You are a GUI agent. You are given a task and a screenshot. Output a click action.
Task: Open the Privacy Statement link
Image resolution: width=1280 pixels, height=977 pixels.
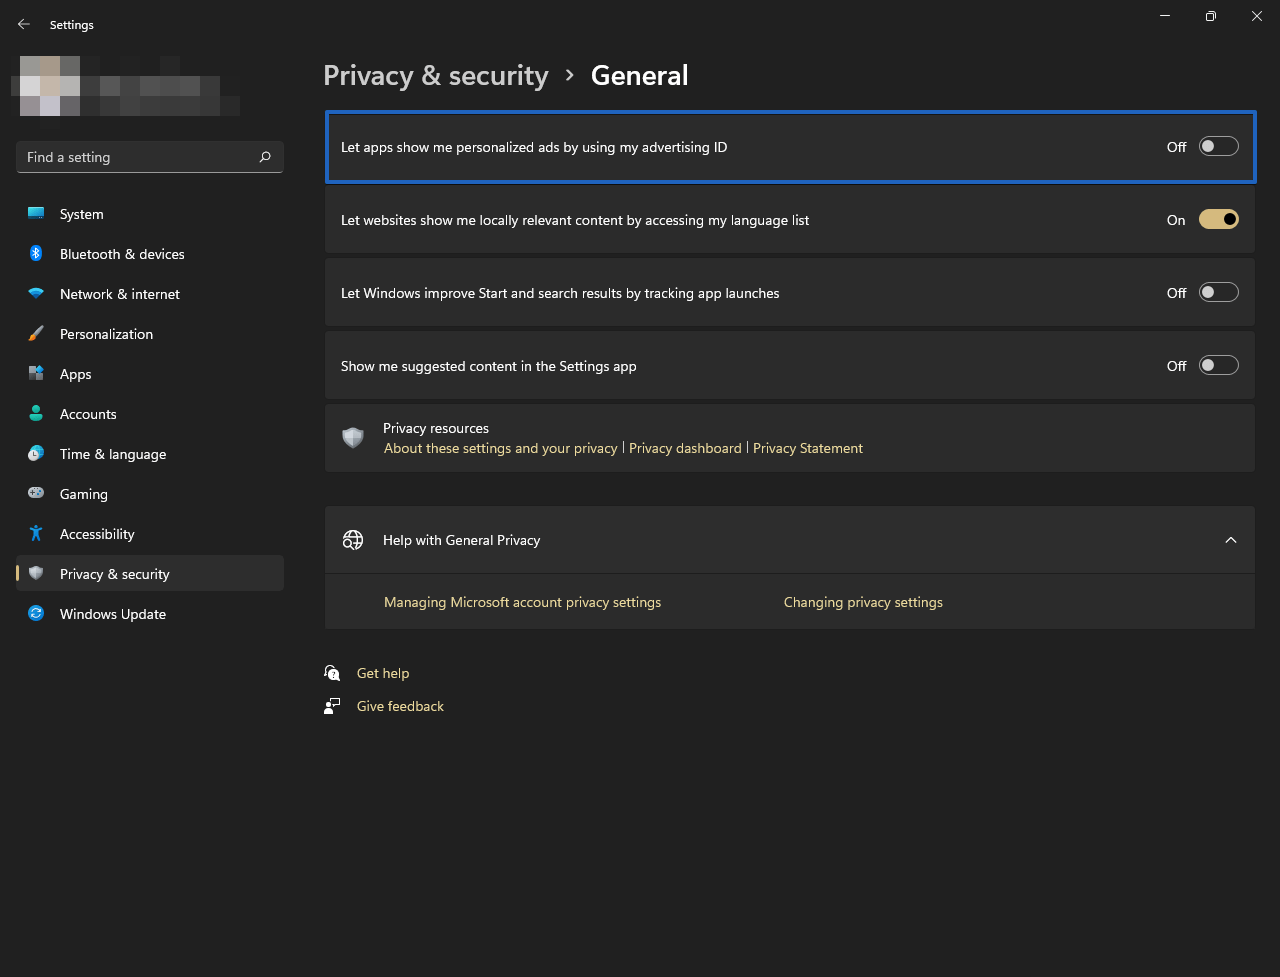[808, 448]
